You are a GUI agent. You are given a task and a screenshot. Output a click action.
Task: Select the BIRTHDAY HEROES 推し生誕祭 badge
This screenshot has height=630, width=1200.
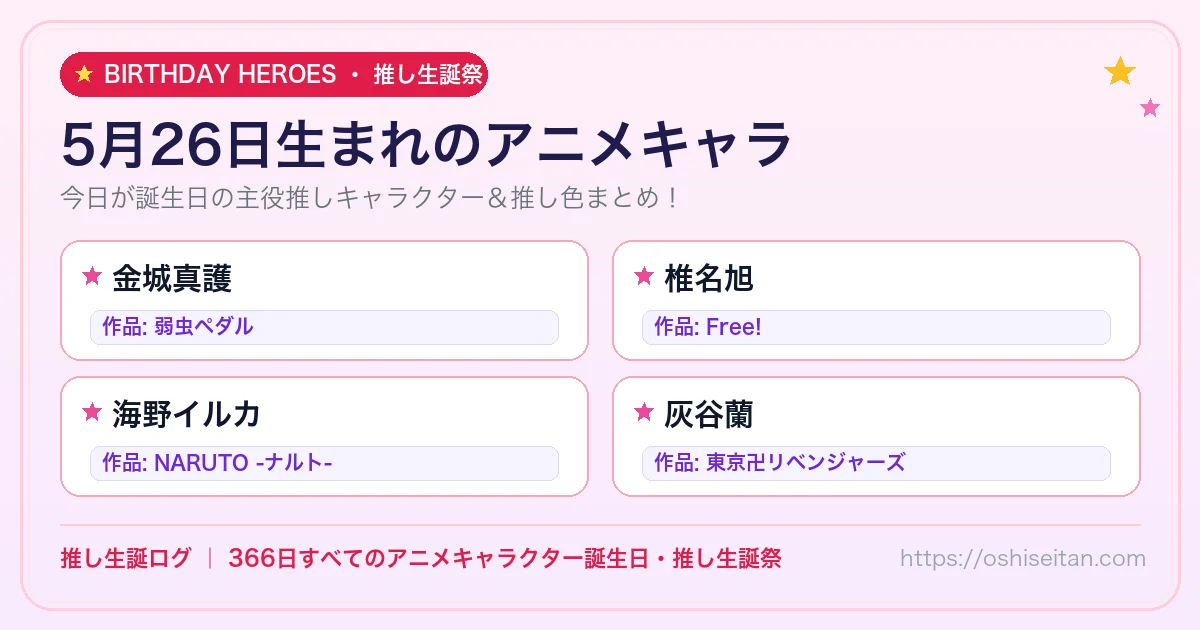pyautogui.click(x=274, y=74)
